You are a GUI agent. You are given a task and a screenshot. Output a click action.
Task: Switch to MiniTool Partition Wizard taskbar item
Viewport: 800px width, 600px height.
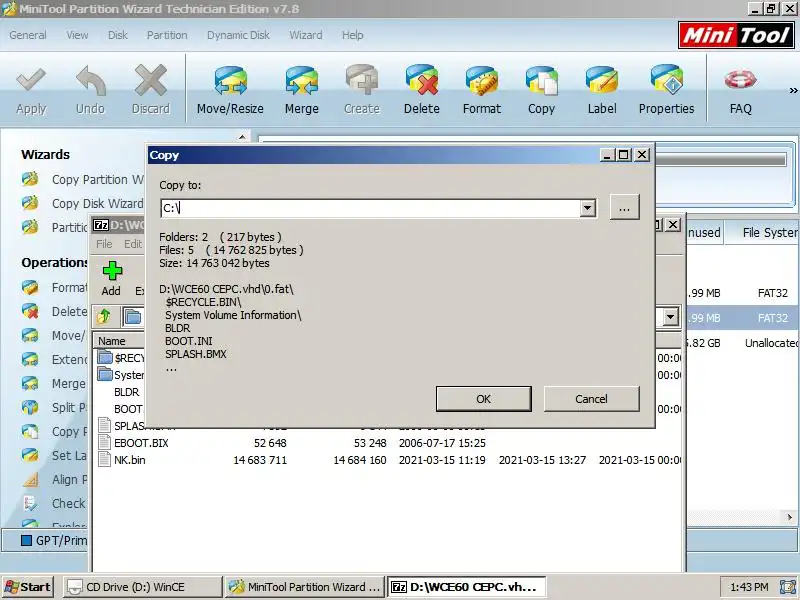coord(305,587)
